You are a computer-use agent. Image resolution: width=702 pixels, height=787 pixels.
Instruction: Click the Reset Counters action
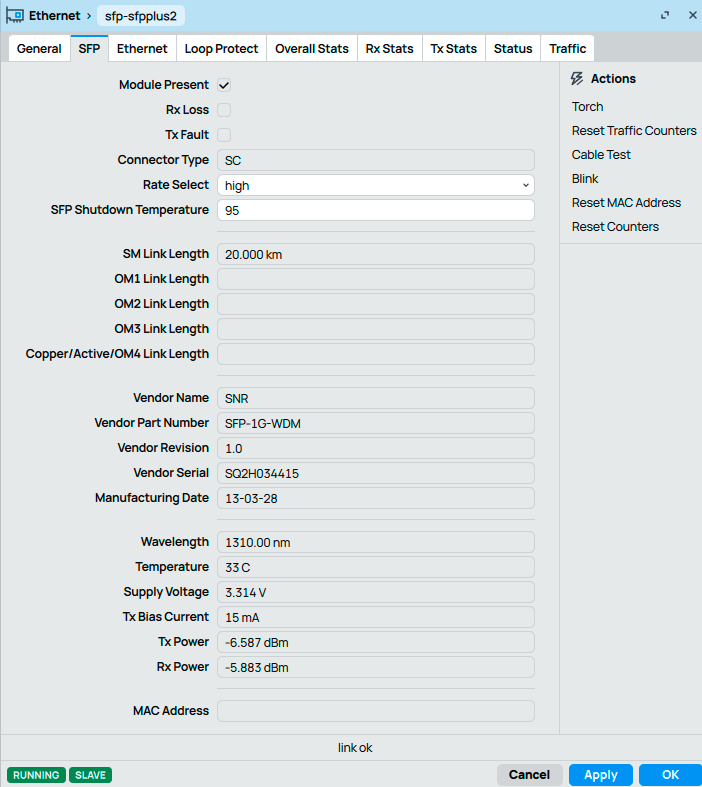click(615, 227)
